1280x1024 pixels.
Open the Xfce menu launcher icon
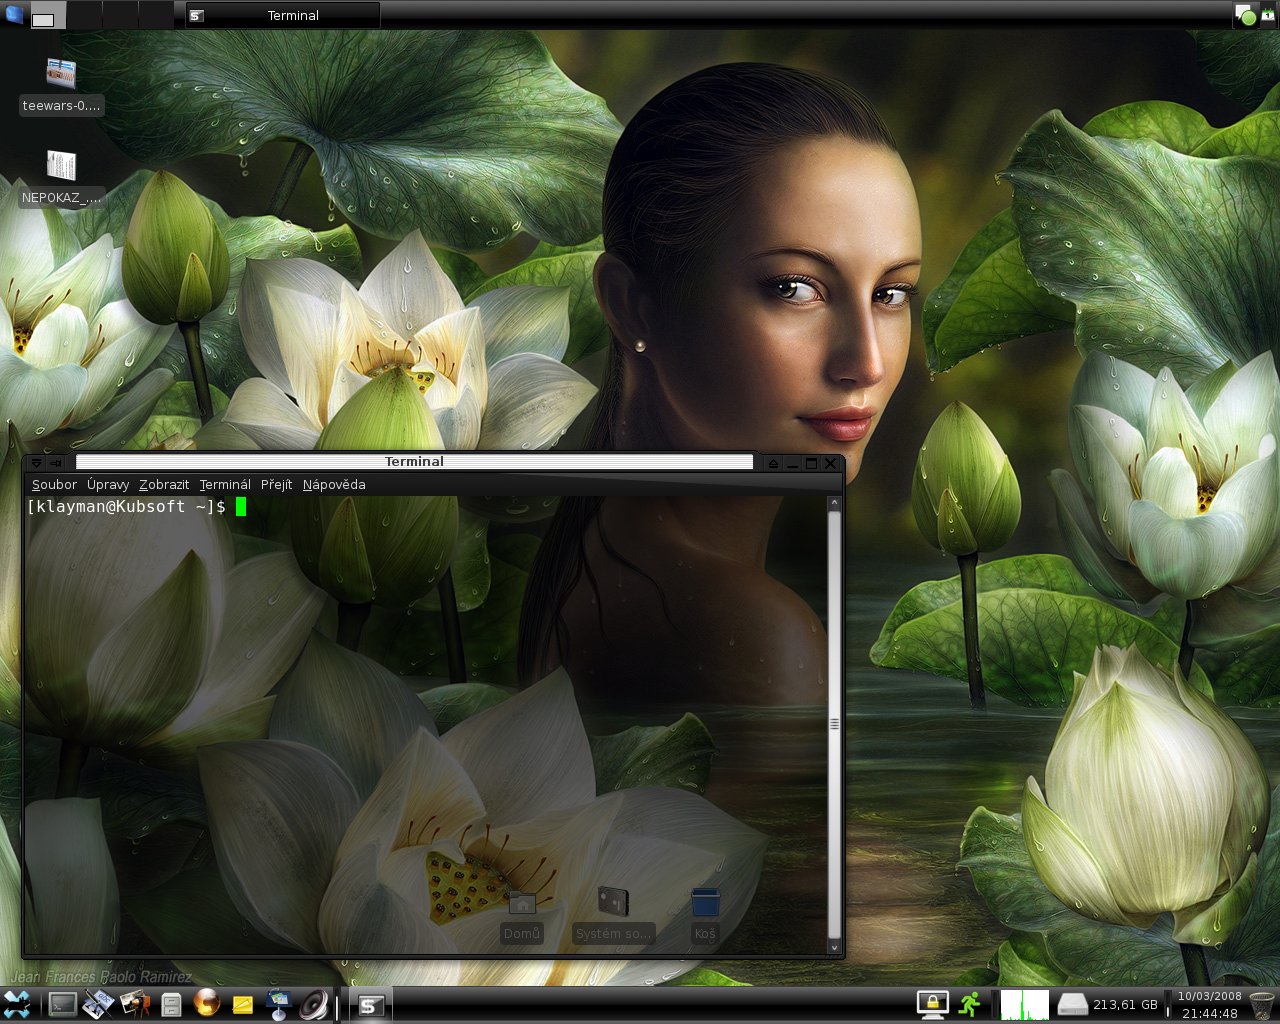[x=17, y=1004]
